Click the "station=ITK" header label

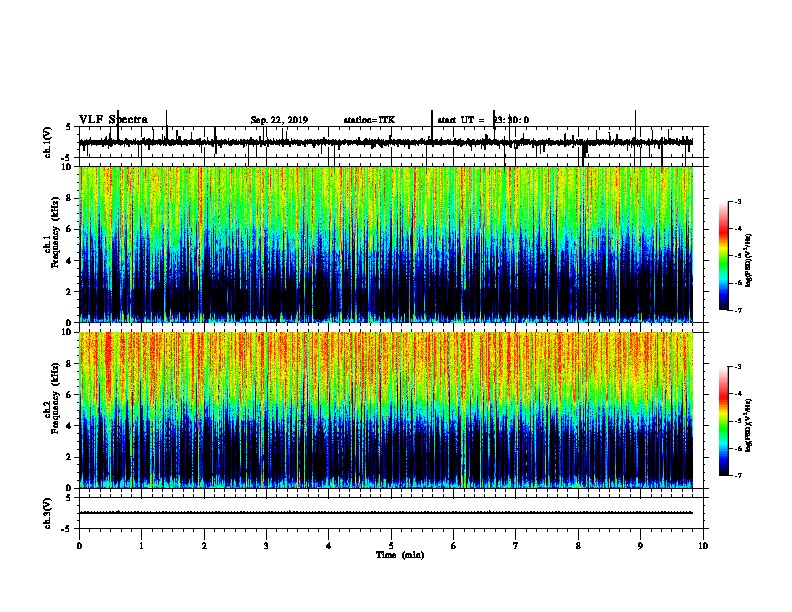(x=369, y=120)
